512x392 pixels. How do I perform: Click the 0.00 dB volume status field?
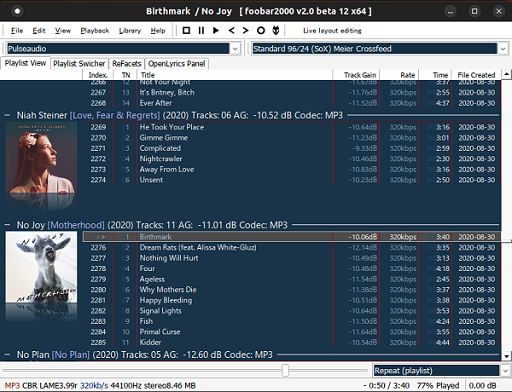click(x=482, y=386)
